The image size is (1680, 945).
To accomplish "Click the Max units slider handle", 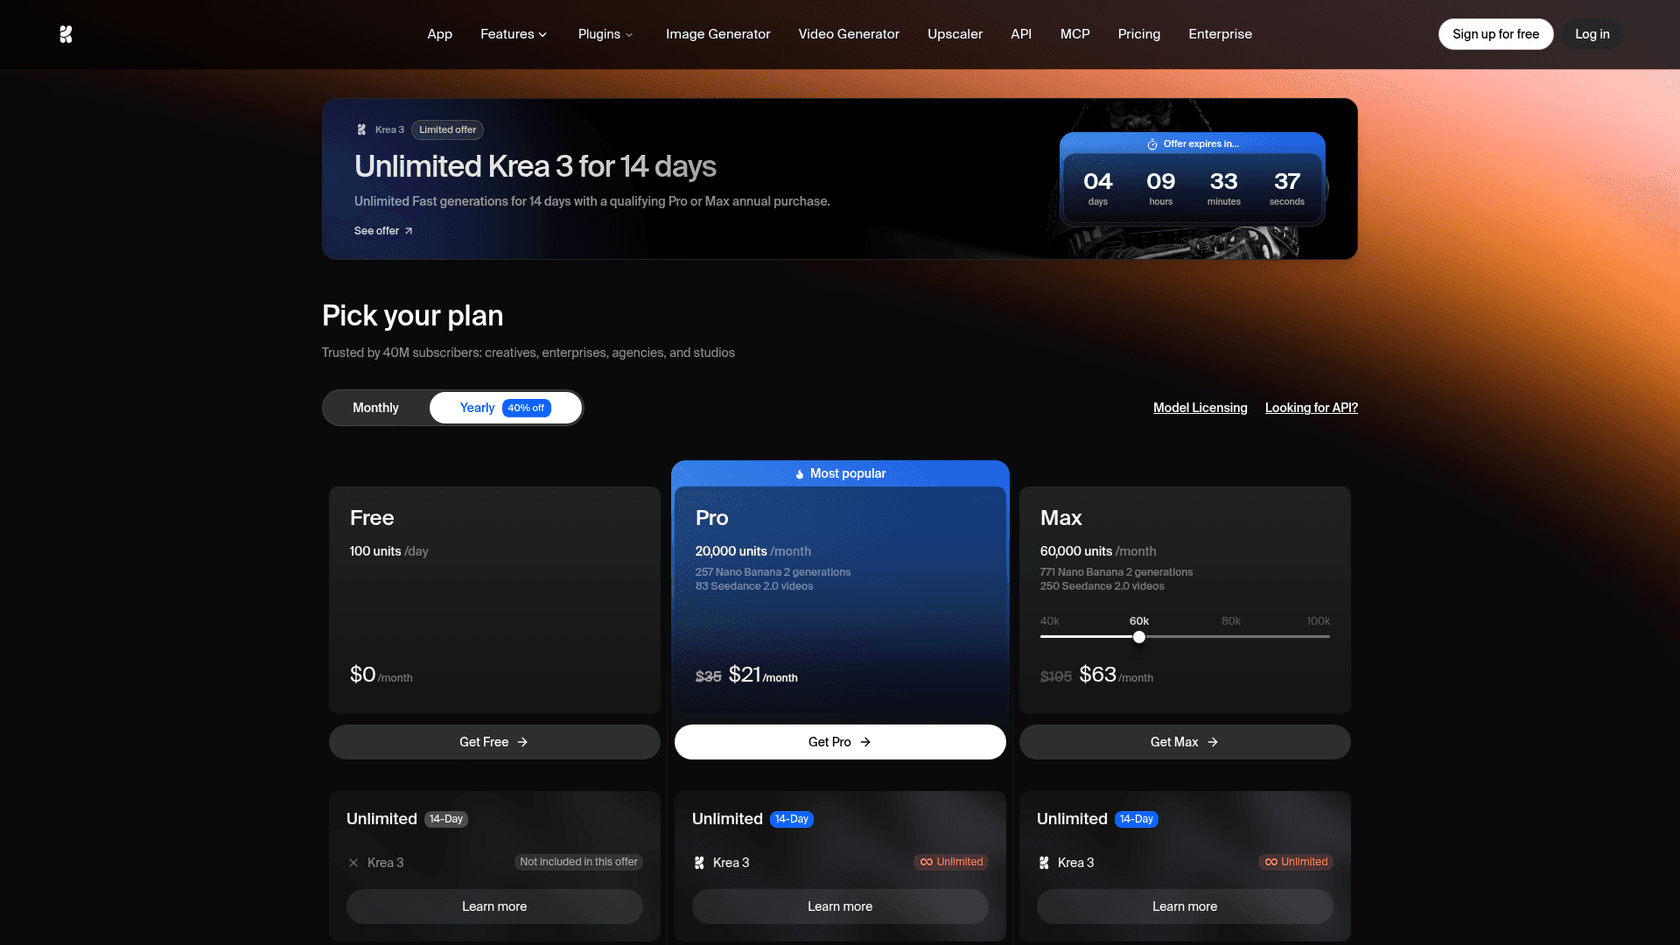I will click(x=1139, y=637).
